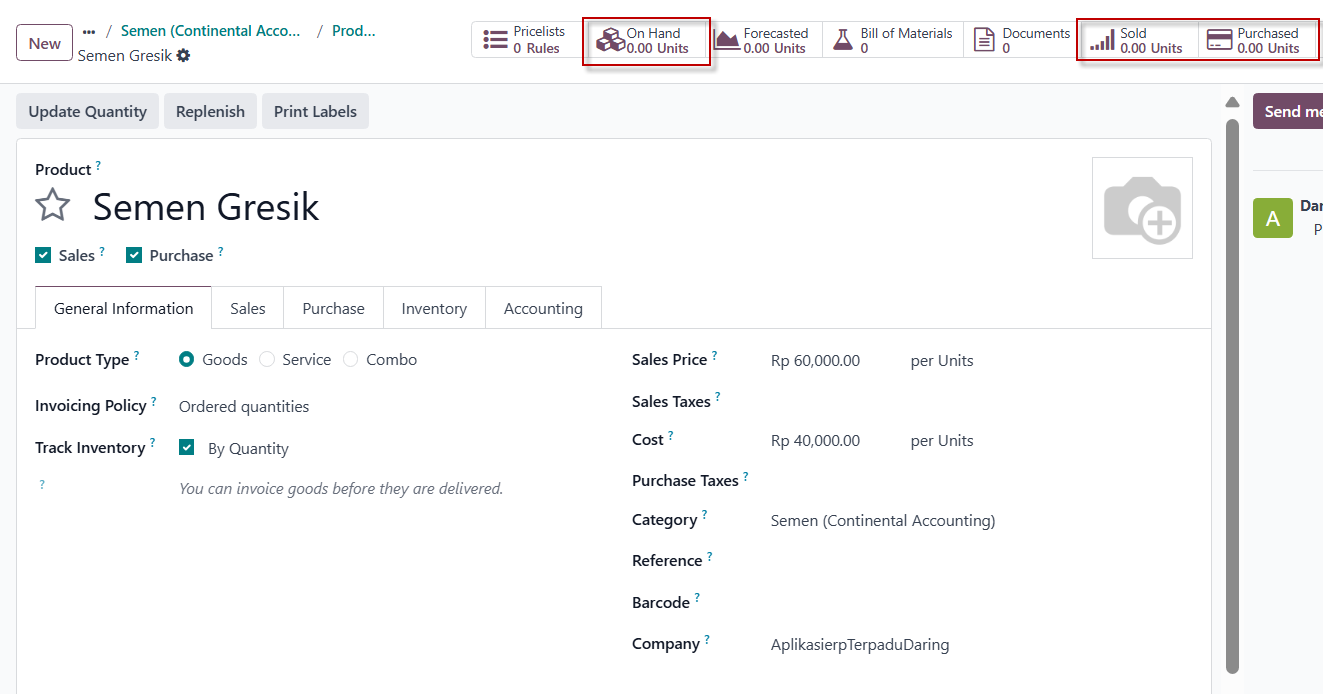
Task: Switch to Purchase tab
Action: click(333, 308)
